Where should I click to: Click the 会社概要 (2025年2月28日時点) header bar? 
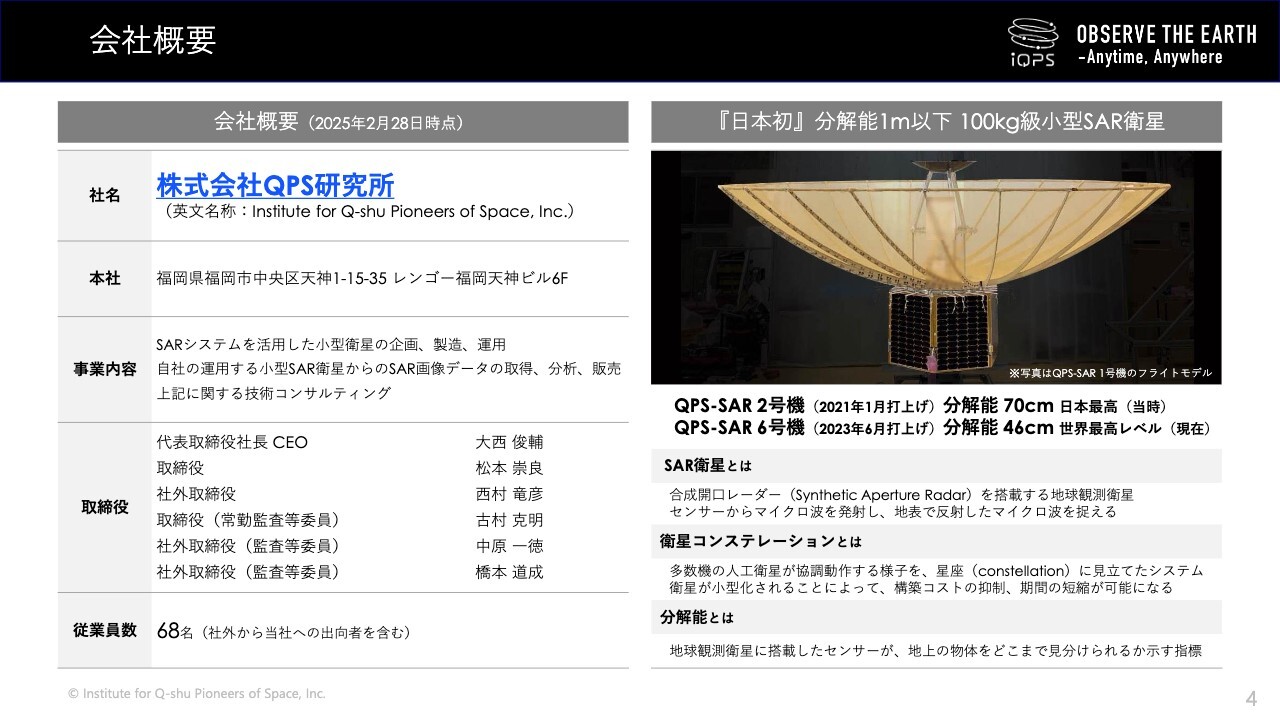343,122
